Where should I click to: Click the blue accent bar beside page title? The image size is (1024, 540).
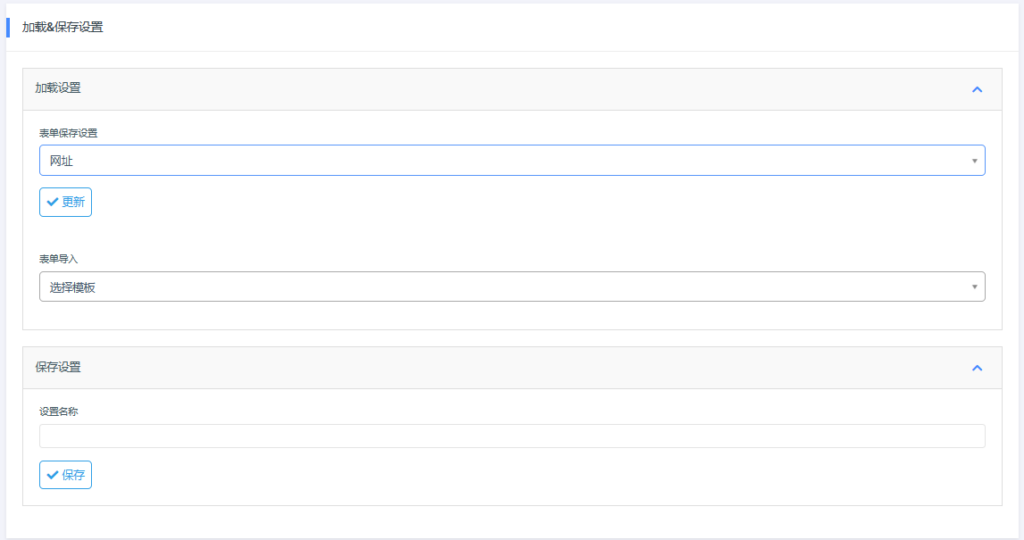(8, 27)
